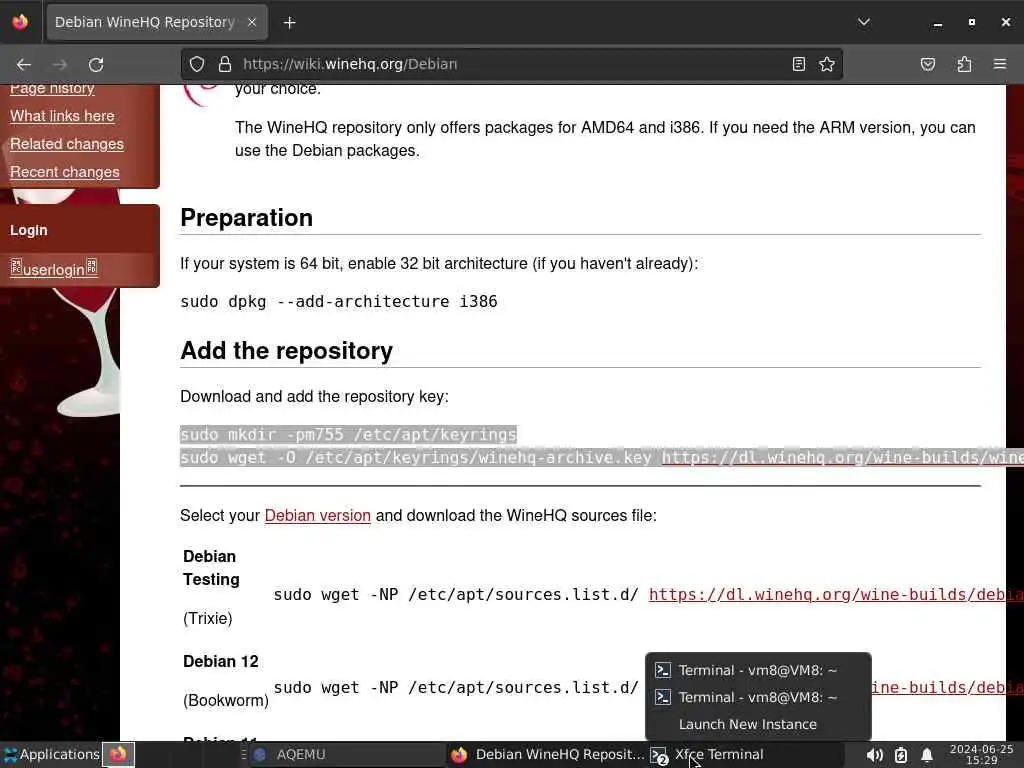Switch to the AQEMU taskbar window
This screenshot has height=768, width=1024.
346,754
